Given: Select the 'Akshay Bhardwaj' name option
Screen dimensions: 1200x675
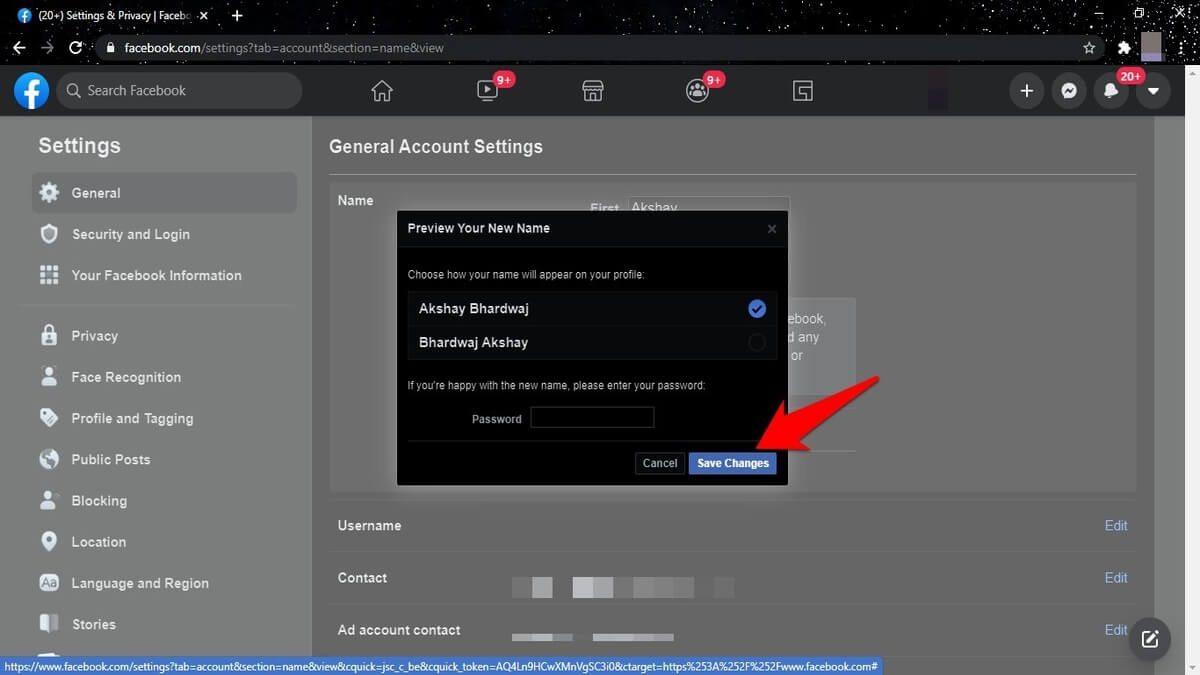Looking at the screenshot, I should click(757, 308).
